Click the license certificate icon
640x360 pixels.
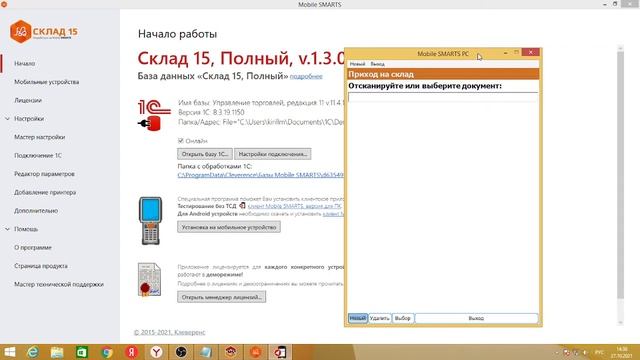coord(149,279)
